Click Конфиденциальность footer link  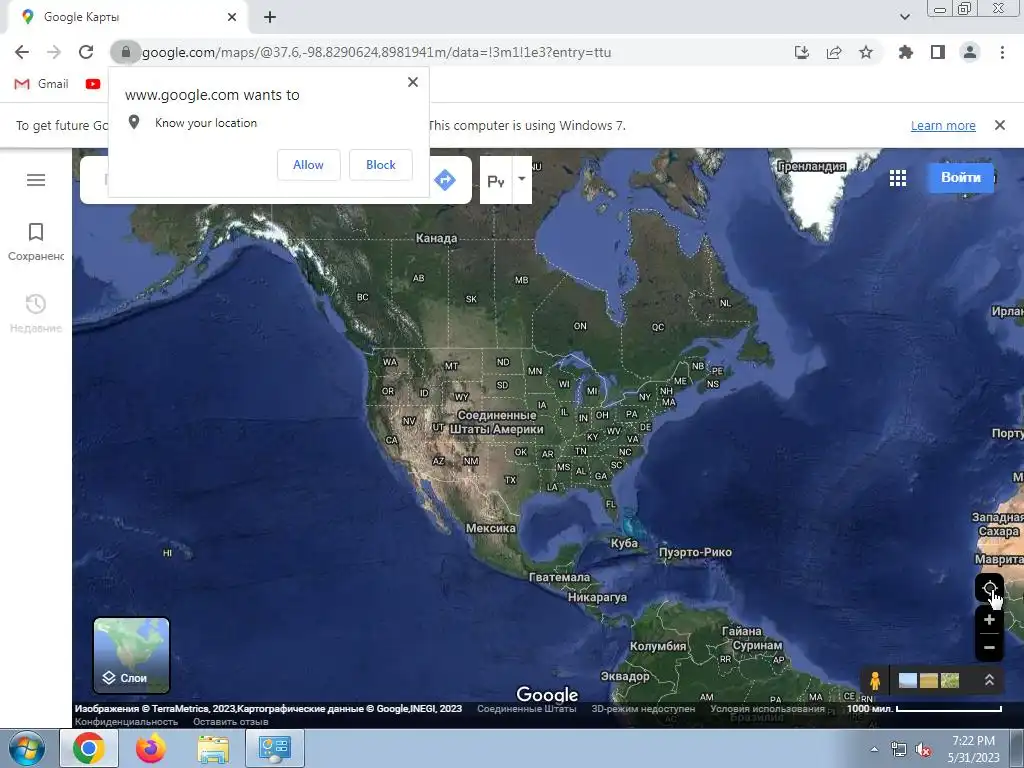(126, 722)
